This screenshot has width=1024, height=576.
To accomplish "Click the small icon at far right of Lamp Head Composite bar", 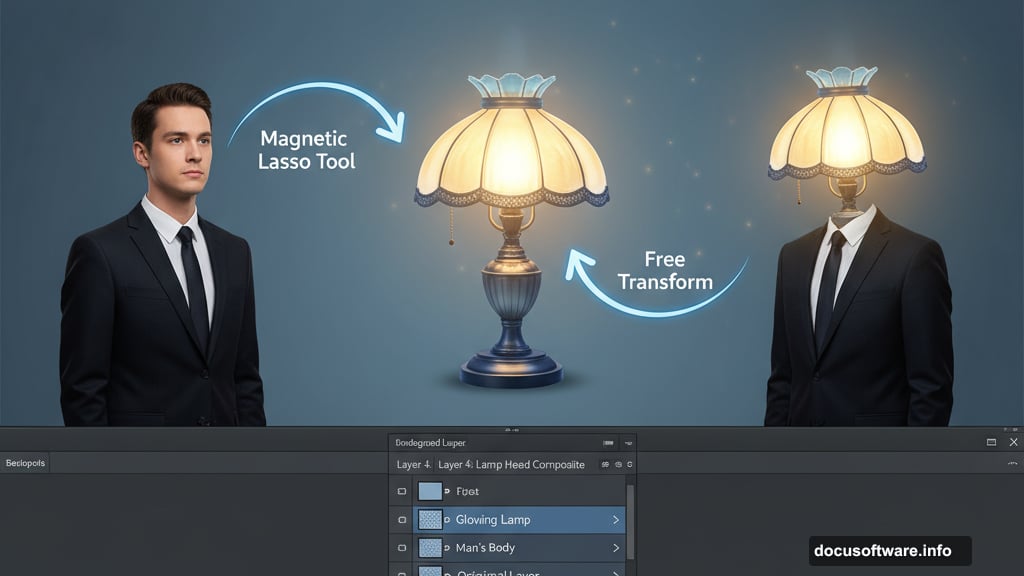I will [x=629, y=465].
